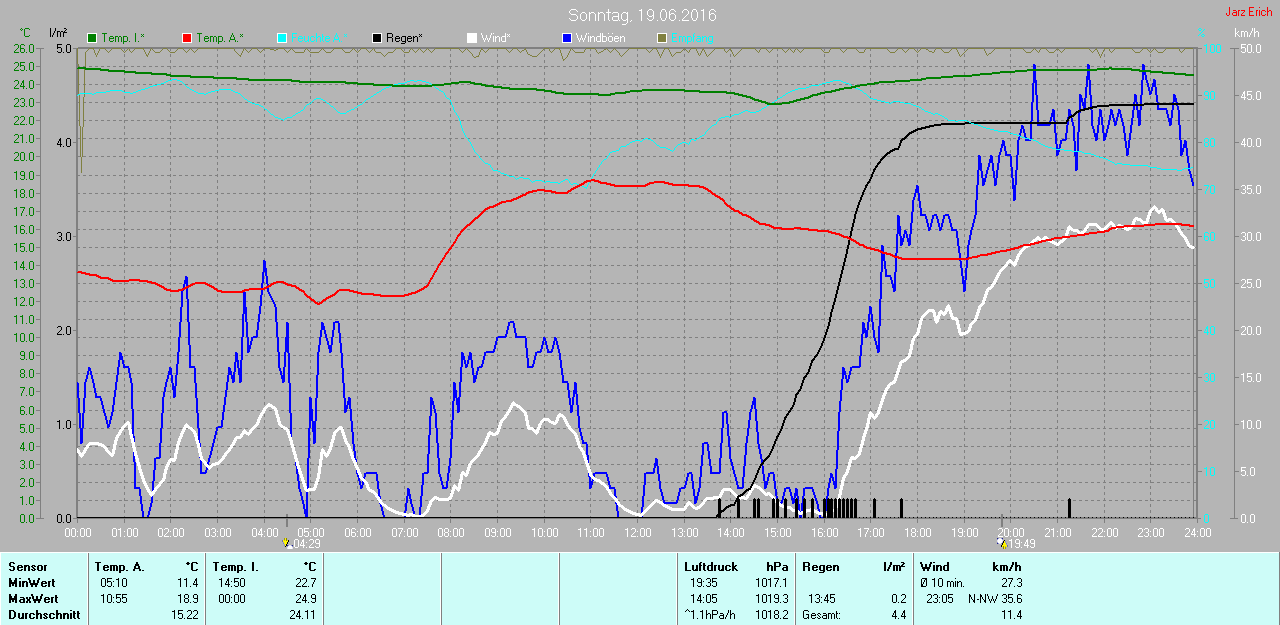
Task: Click the Temp. A. column header
Action: [x=119, y=567]
